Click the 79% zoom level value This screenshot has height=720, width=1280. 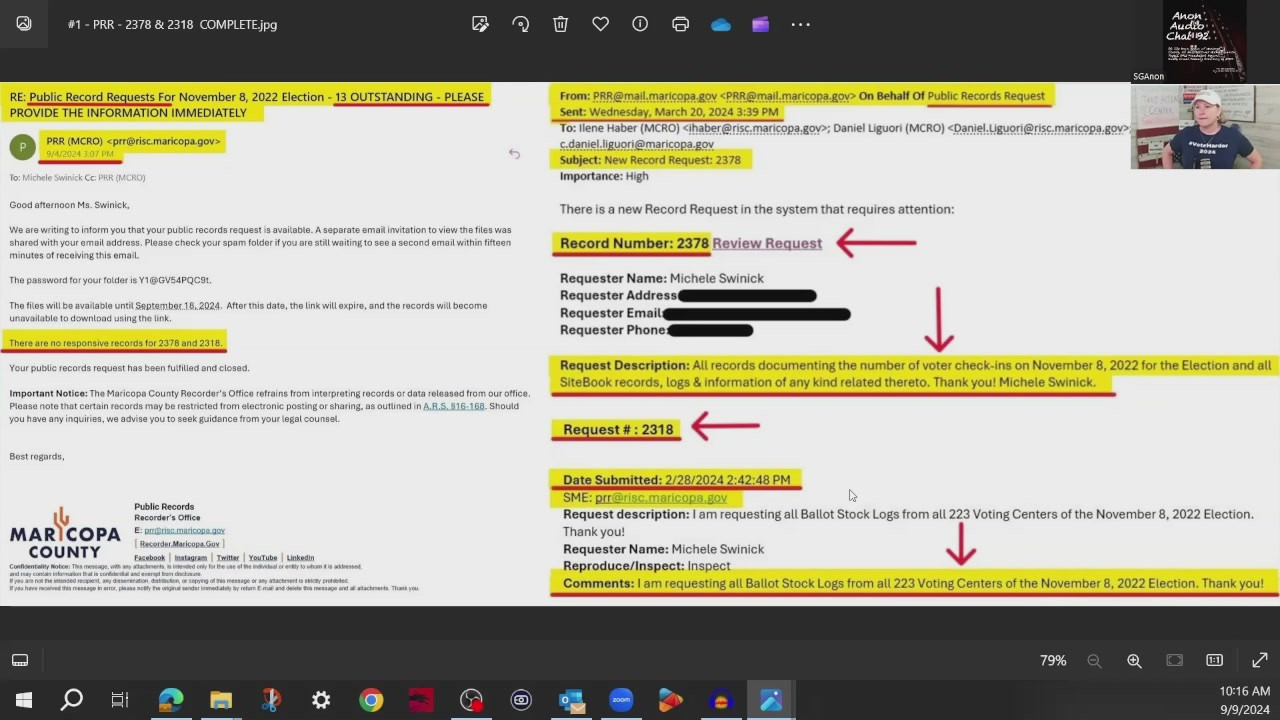click(1053, 660)
